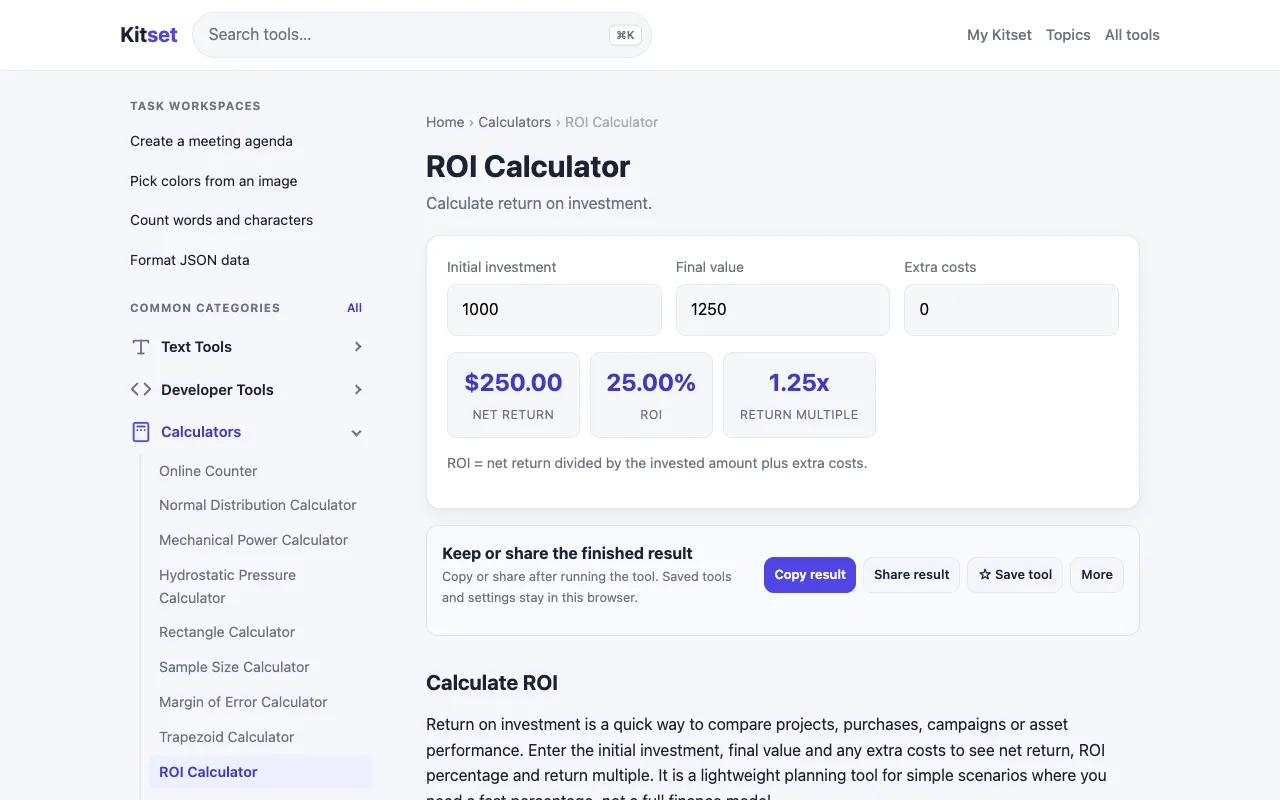Click the Final value input field
This screenshot has width=1280, height=800.
[x=783, y=310]
